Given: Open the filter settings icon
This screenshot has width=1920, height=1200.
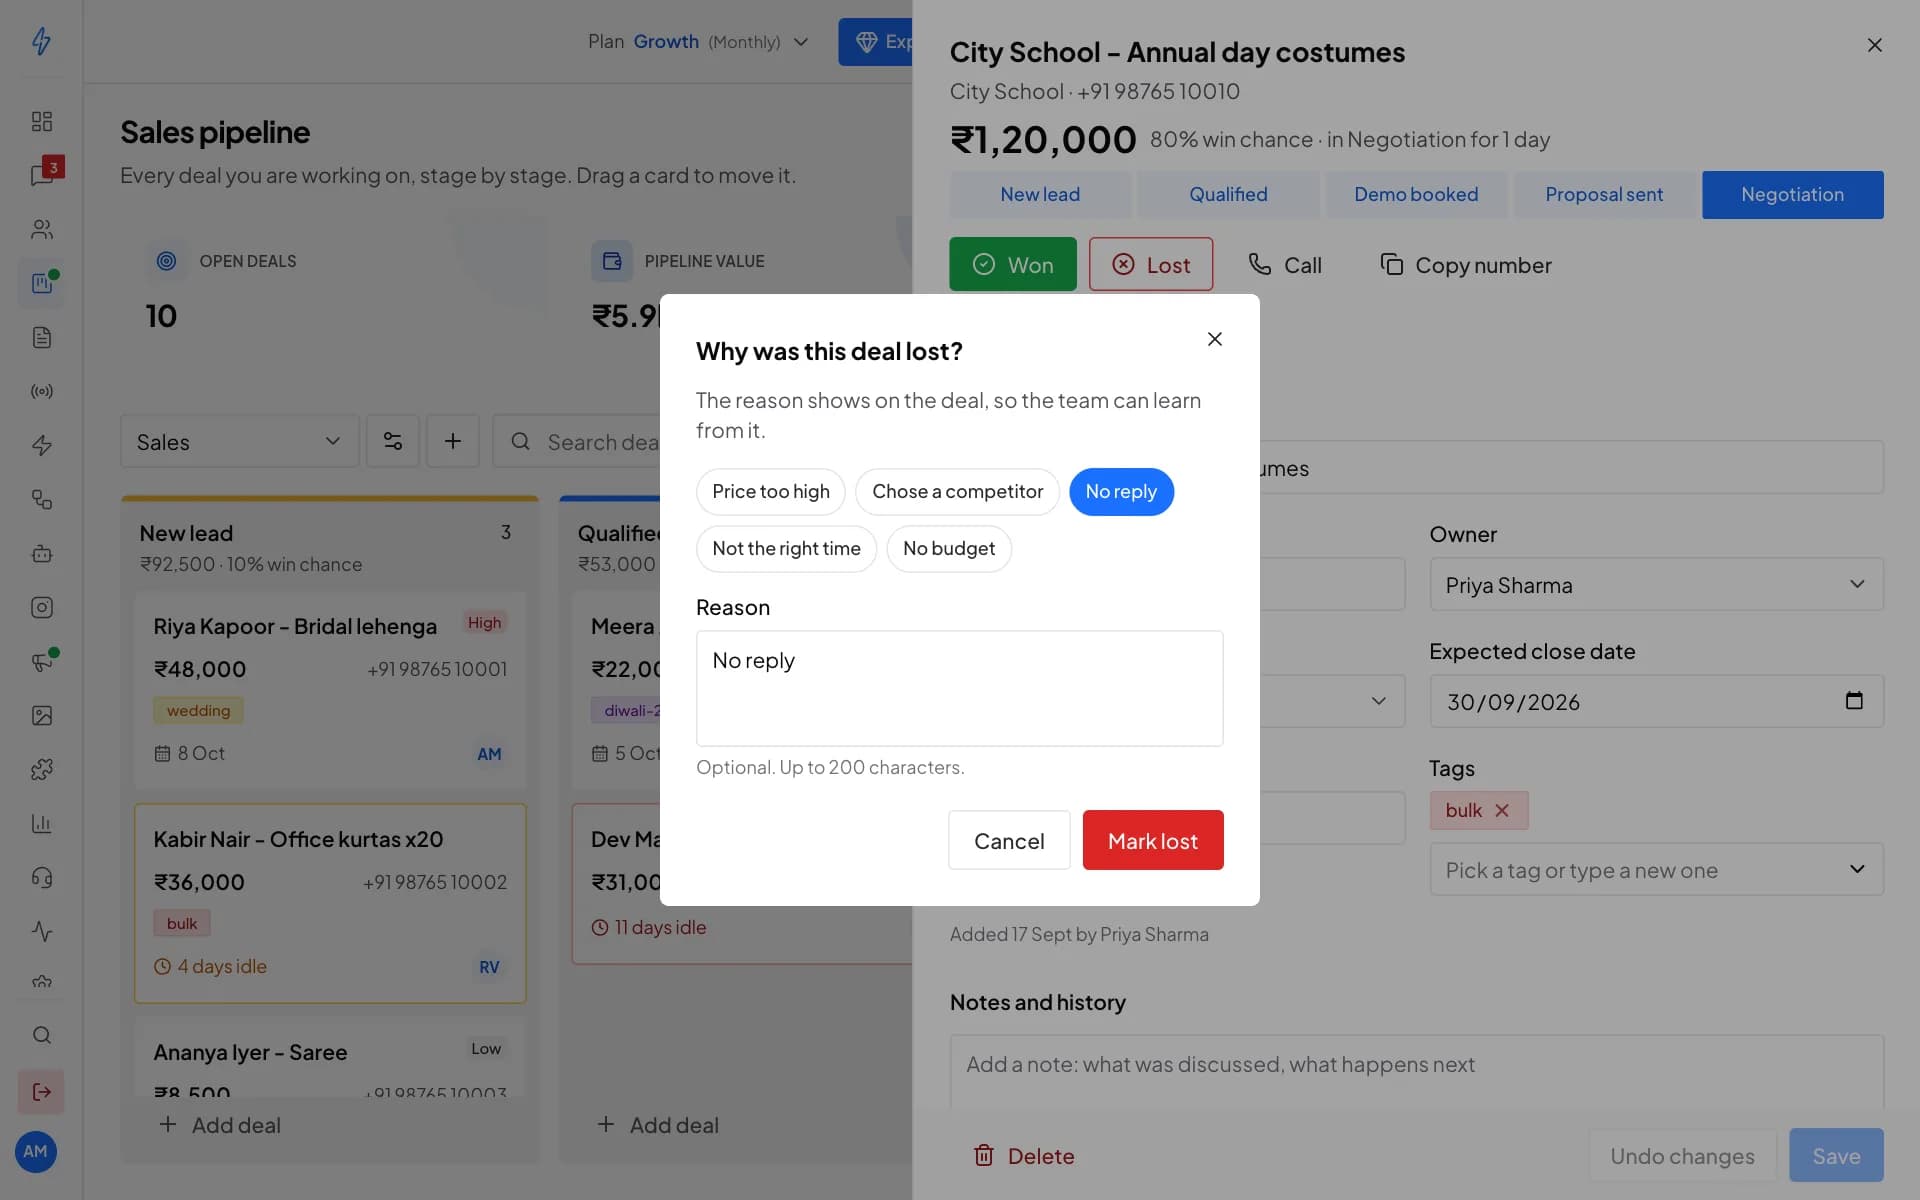Looking at the screenshot, I should [393, 442].
